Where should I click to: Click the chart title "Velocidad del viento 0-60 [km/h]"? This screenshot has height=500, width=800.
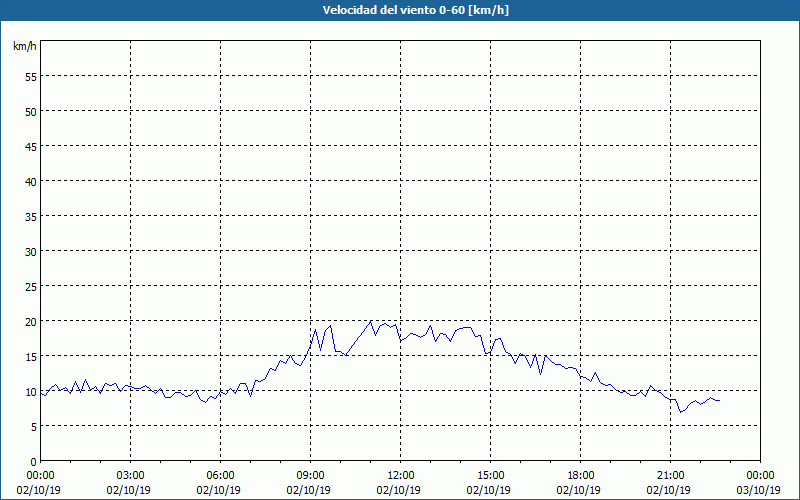click(415, 10)
